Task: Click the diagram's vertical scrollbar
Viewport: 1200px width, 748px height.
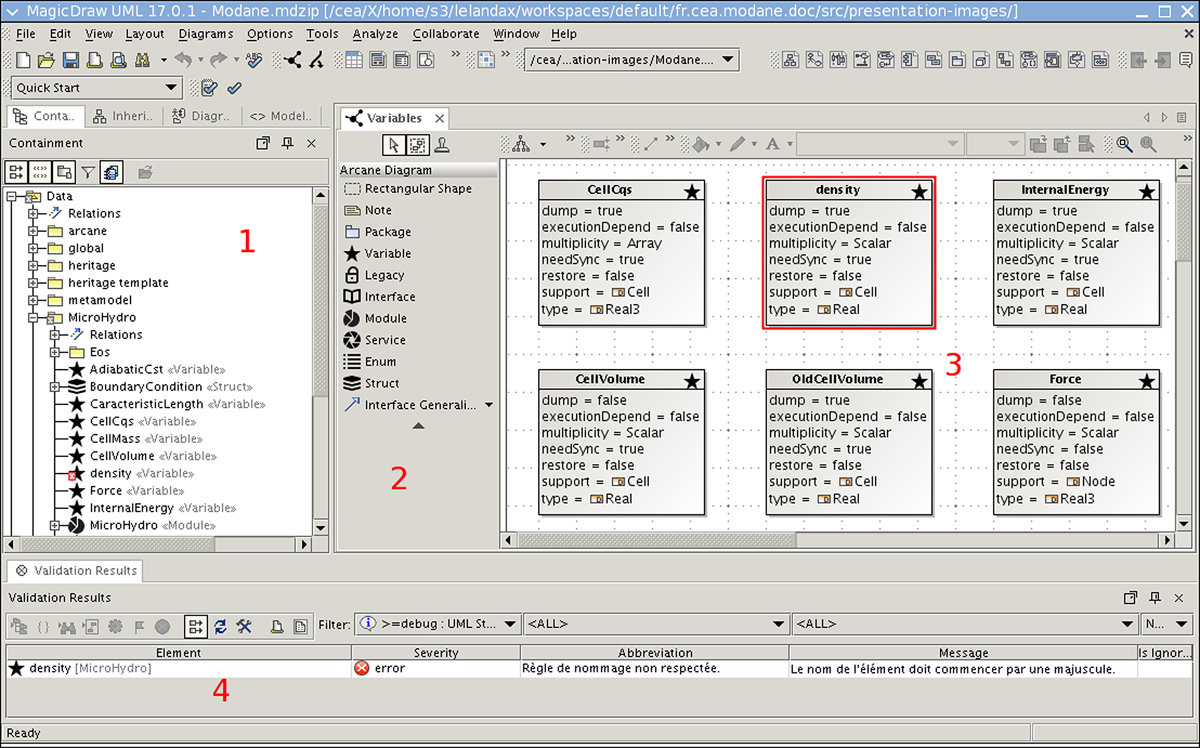Action: [x=1184, y=345]
